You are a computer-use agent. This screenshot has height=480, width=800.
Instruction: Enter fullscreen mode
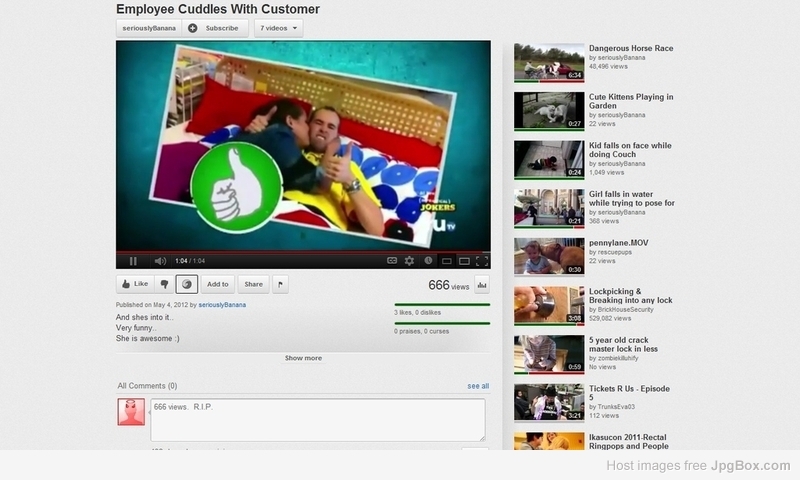pos(481,261)
